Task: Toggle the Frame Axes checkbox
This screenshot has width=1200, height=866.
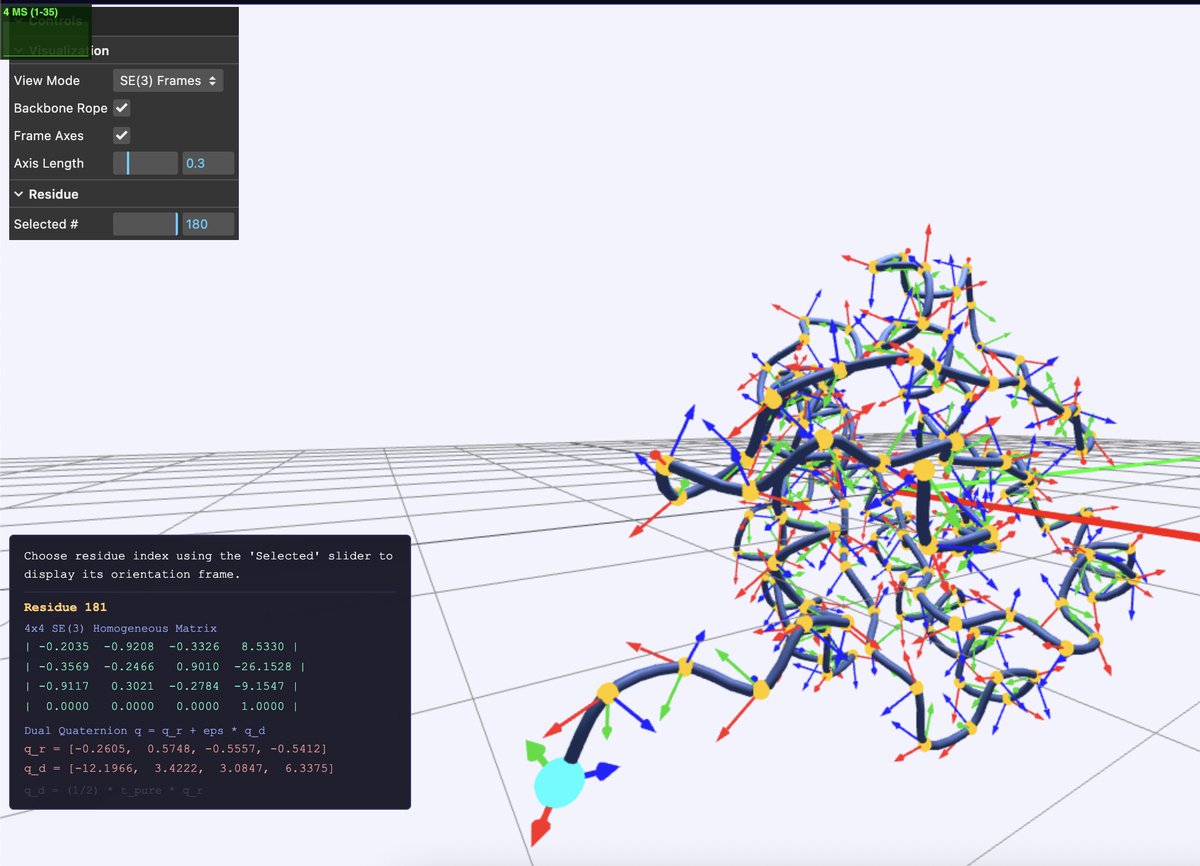Action: (x=122, y=135)
